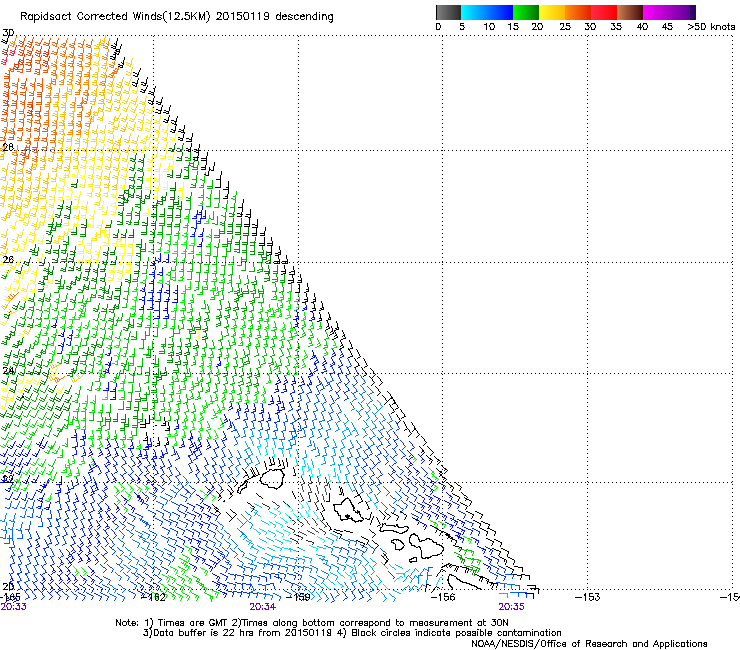Click the latitude label '26'
Viewport: 740px width, 650px height.
pos(8,260)
